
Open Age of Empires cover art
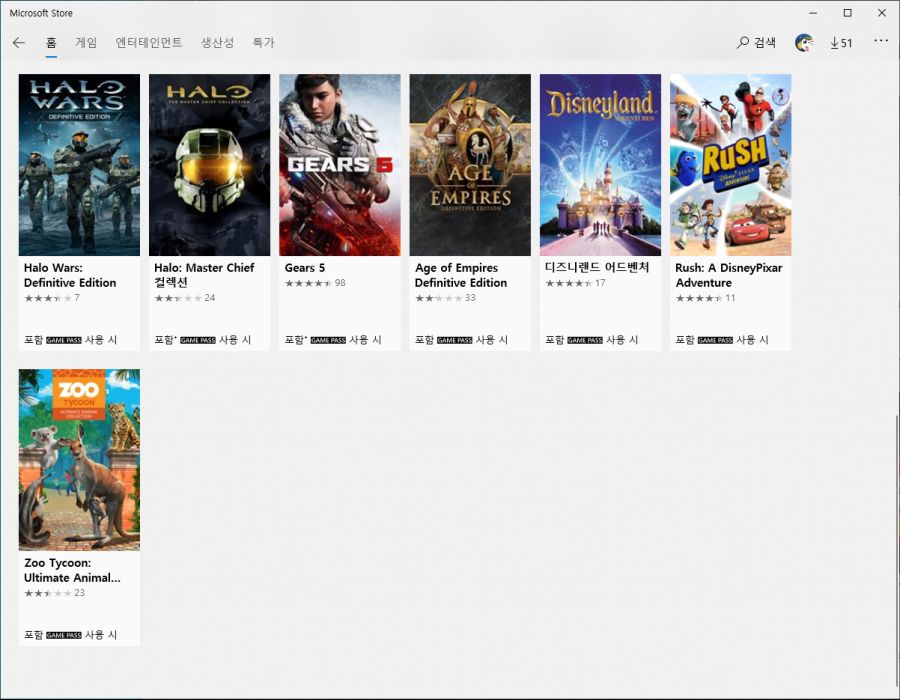coord(470,165)
